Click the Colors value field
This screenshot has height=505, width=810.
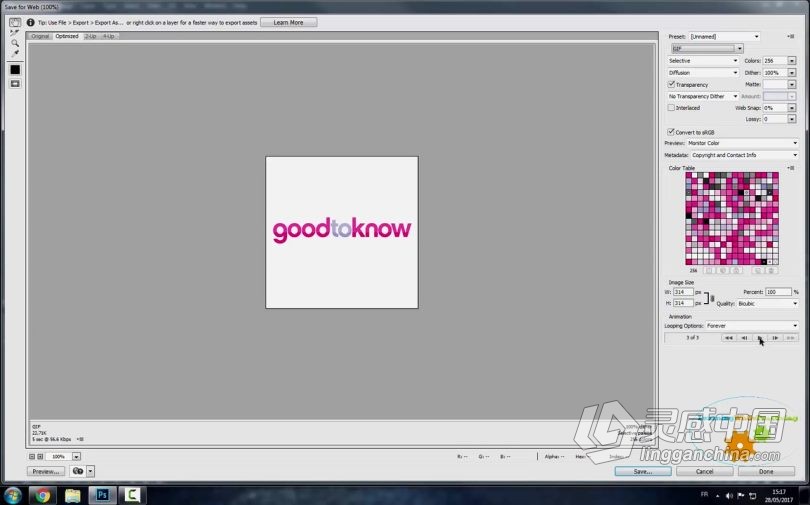click(774, 61)
